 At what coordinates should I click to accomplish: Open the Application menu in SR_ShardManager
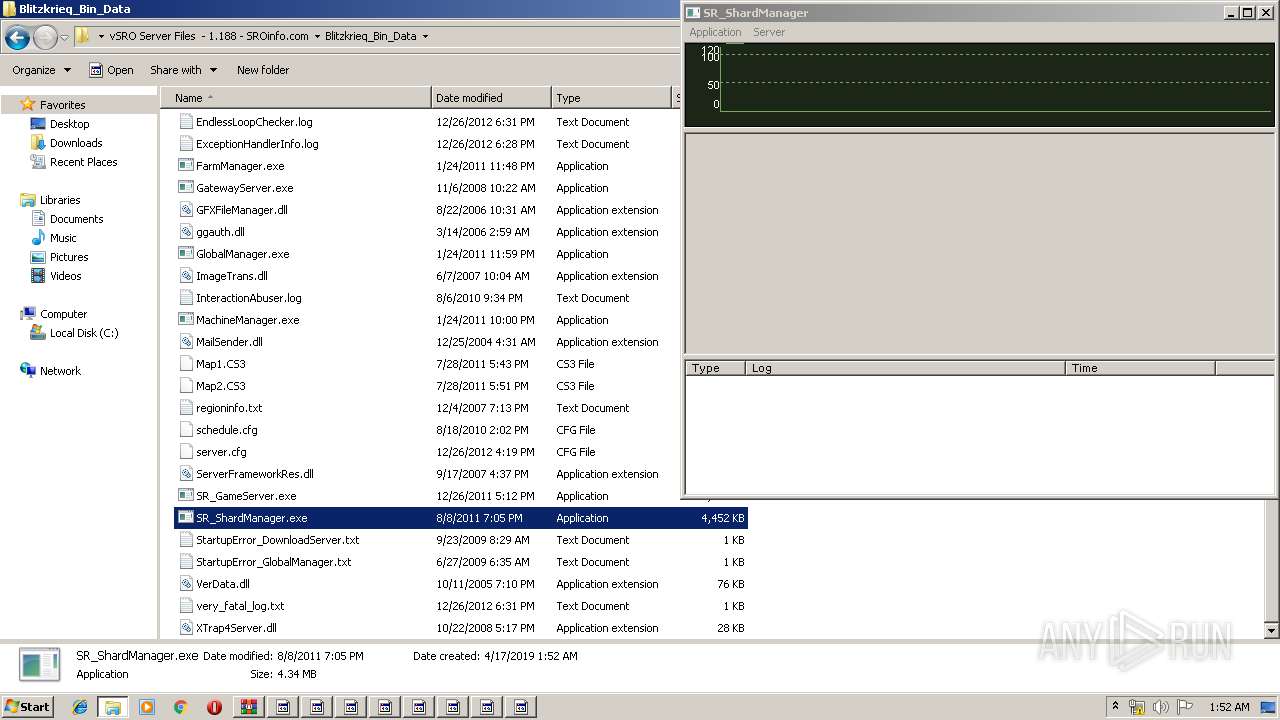click(715, 32)
